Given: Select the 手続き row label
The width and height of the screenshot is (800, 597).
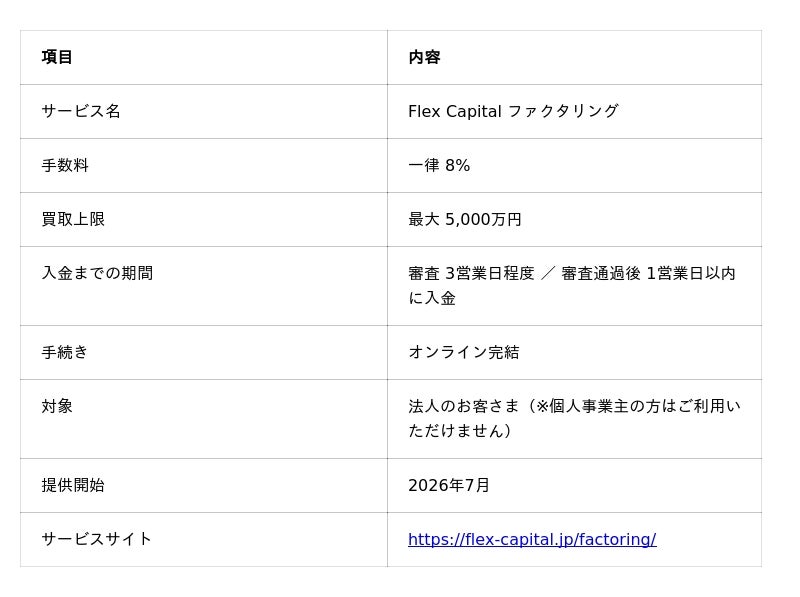Looking at the screenshot, I should (x=64, y=352).
